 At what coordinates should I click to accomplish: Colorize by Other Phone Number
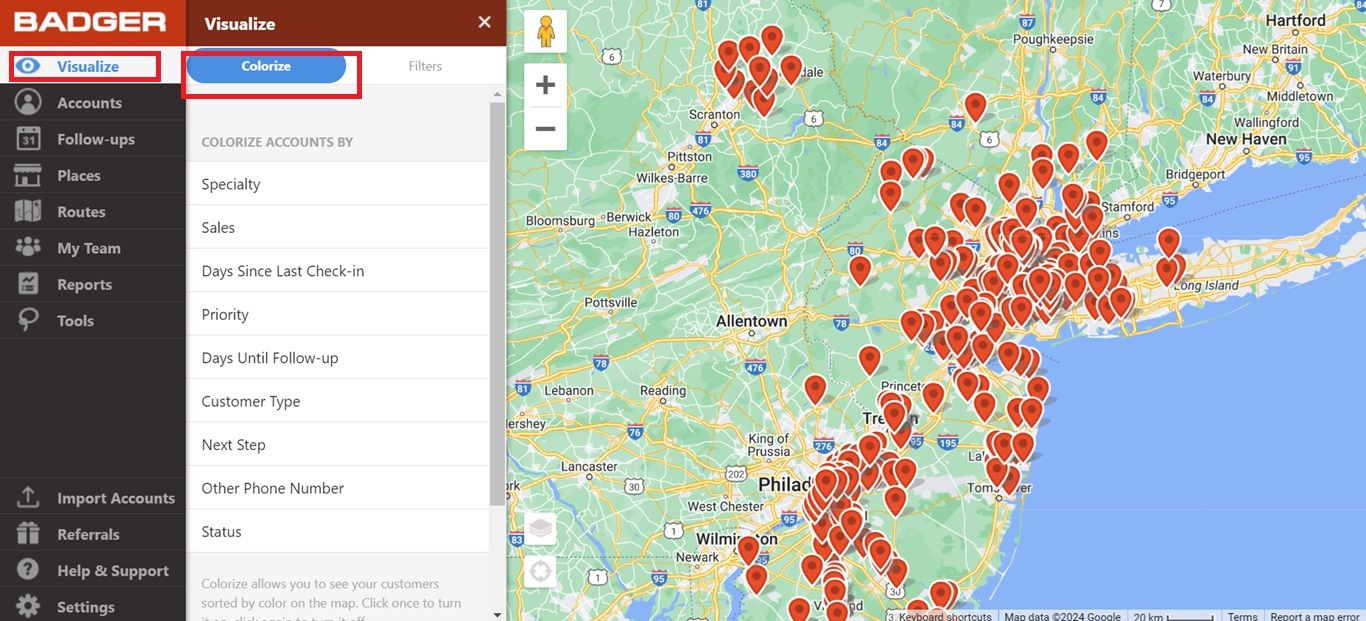tap(338, 488)
